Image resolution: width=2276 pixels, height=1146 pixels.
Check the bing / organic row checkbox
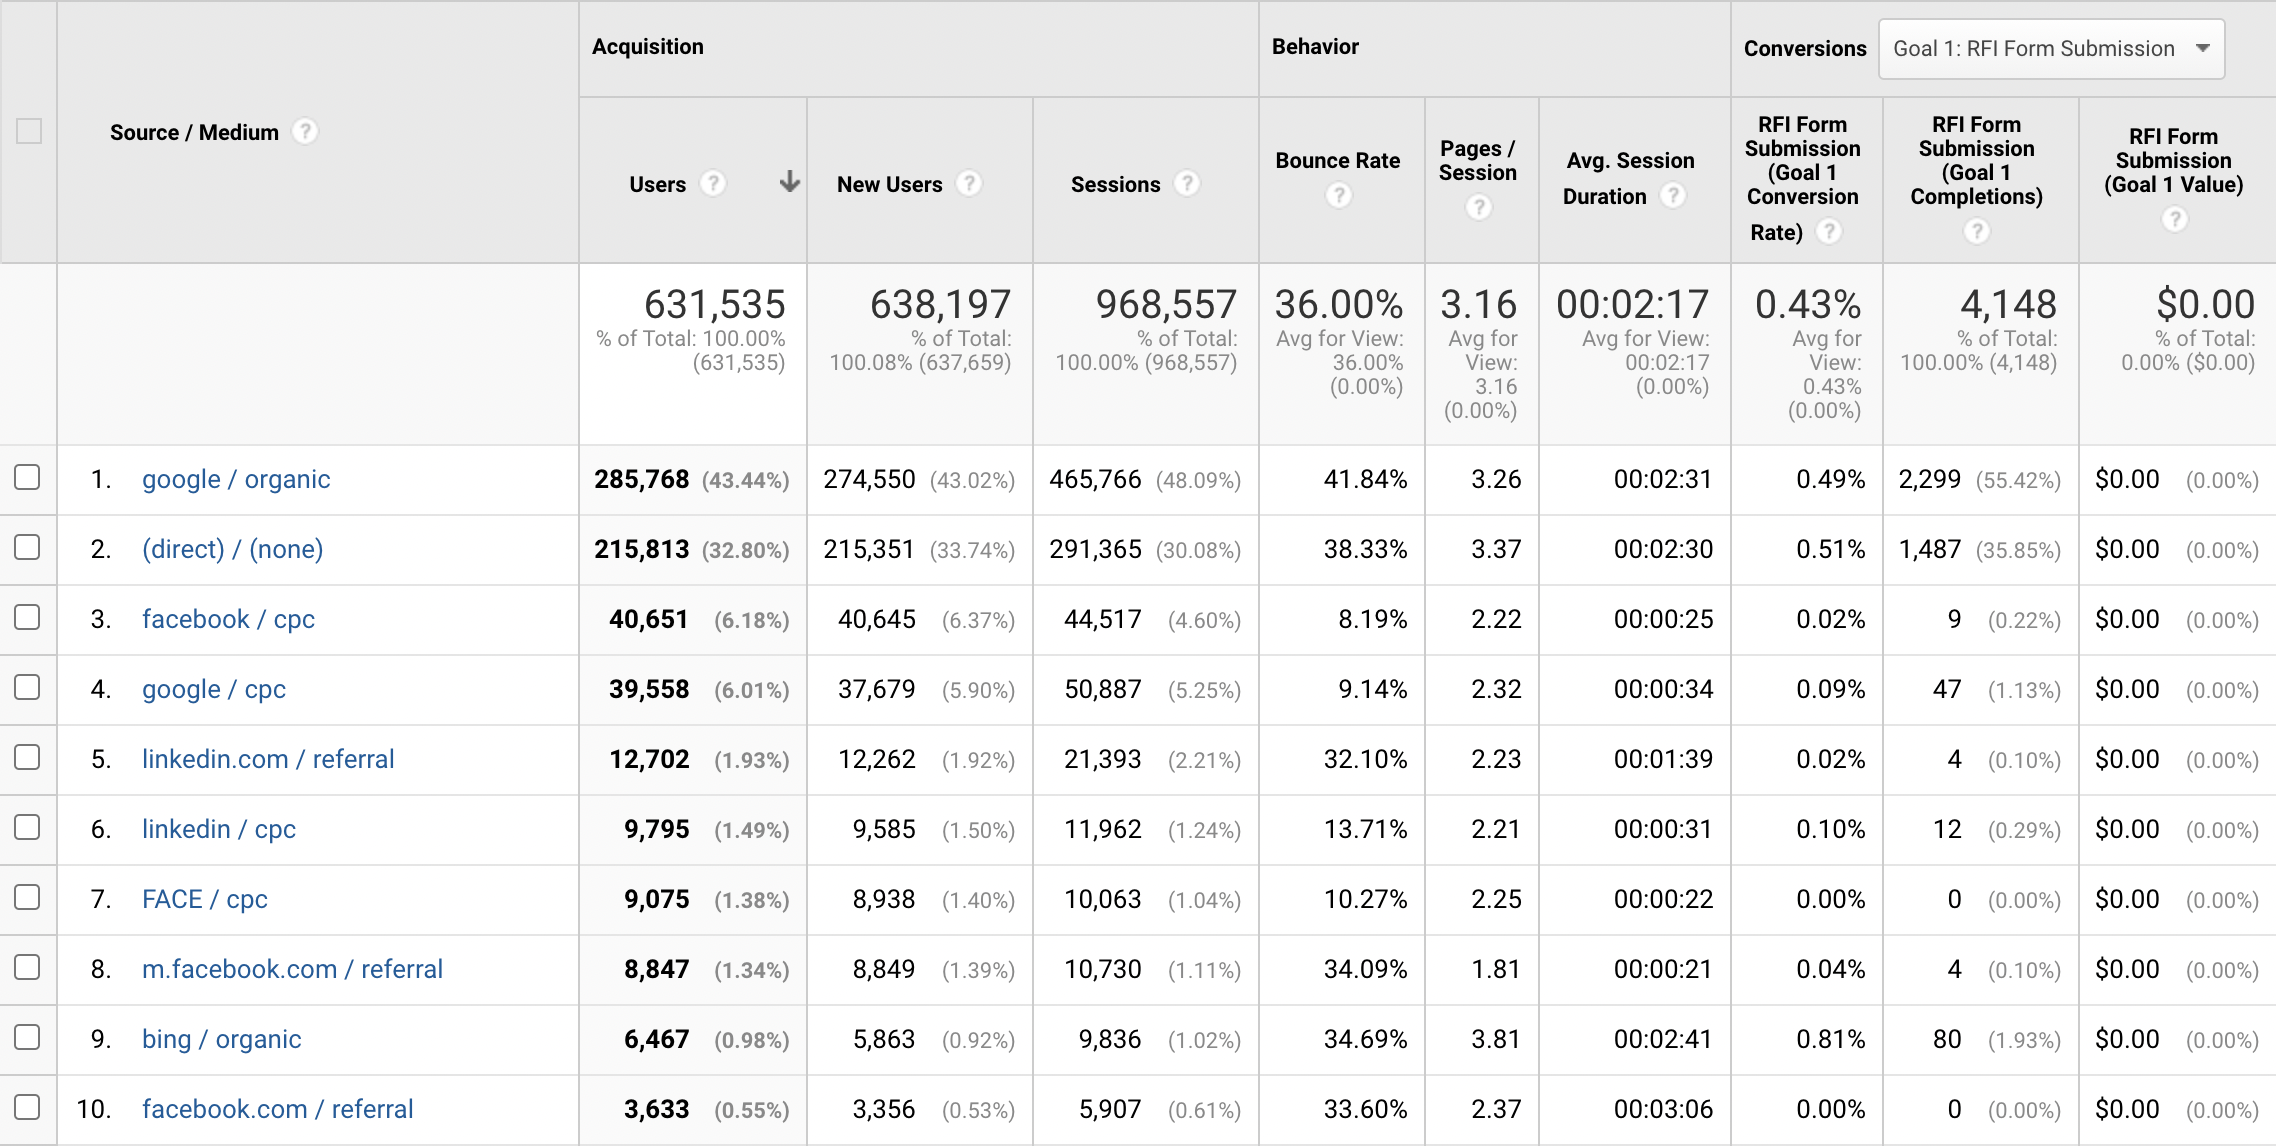pos(27,1037)
